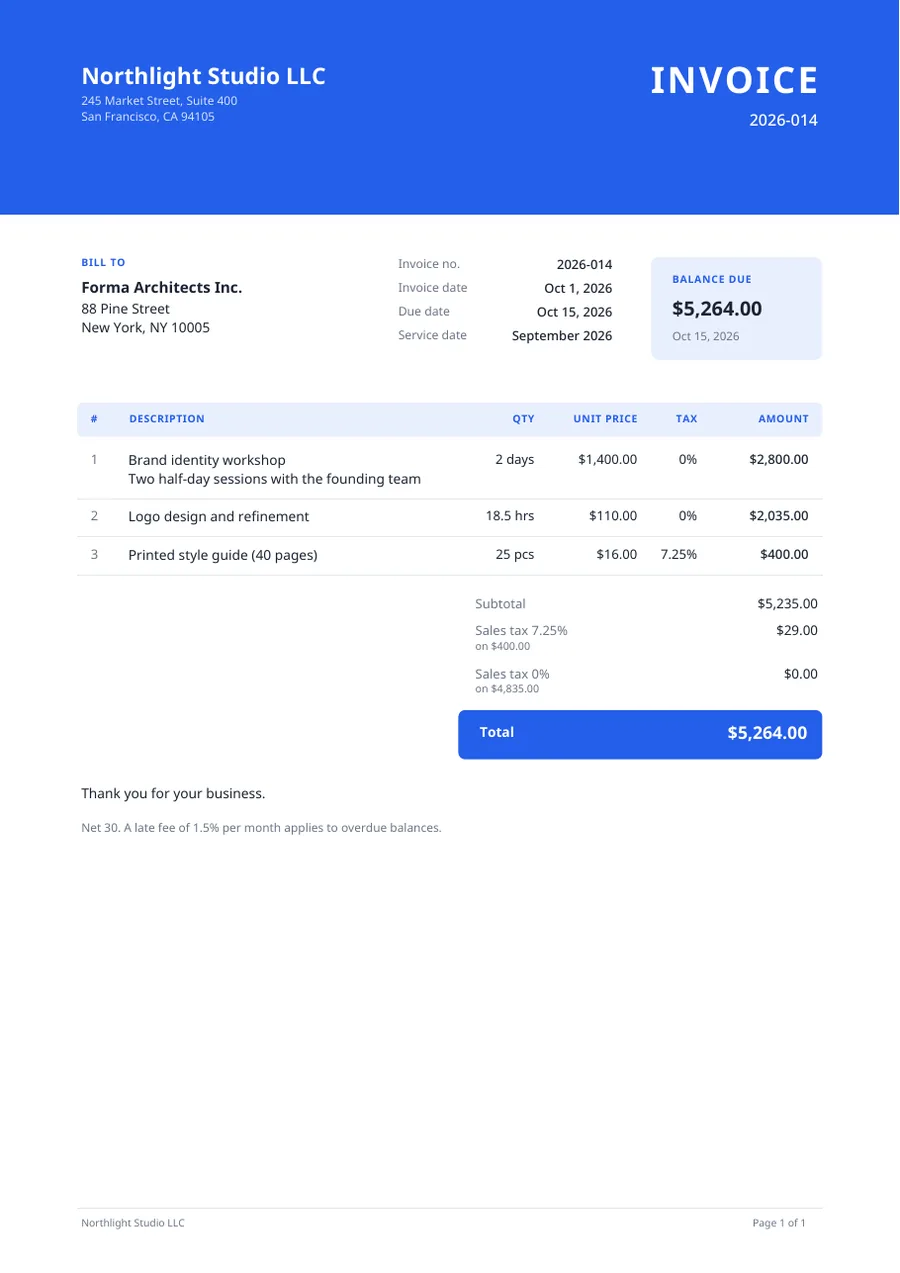Select the $5,235.00 subtotal value
This screenshot has width=900, height=1273.
787,604
